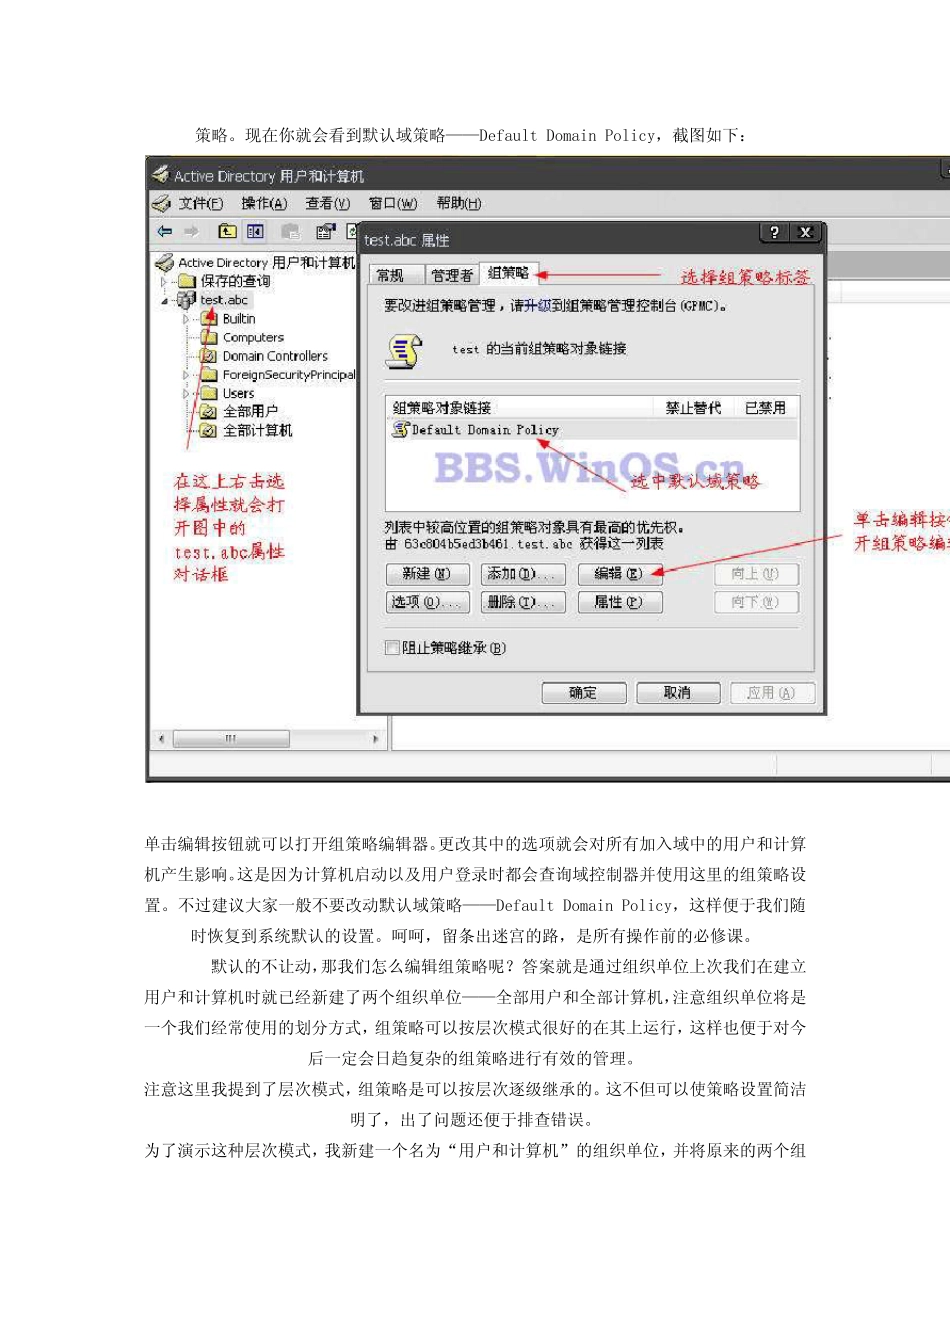
Task: Click the 新建(N) button
Action: tap(426, 574)
